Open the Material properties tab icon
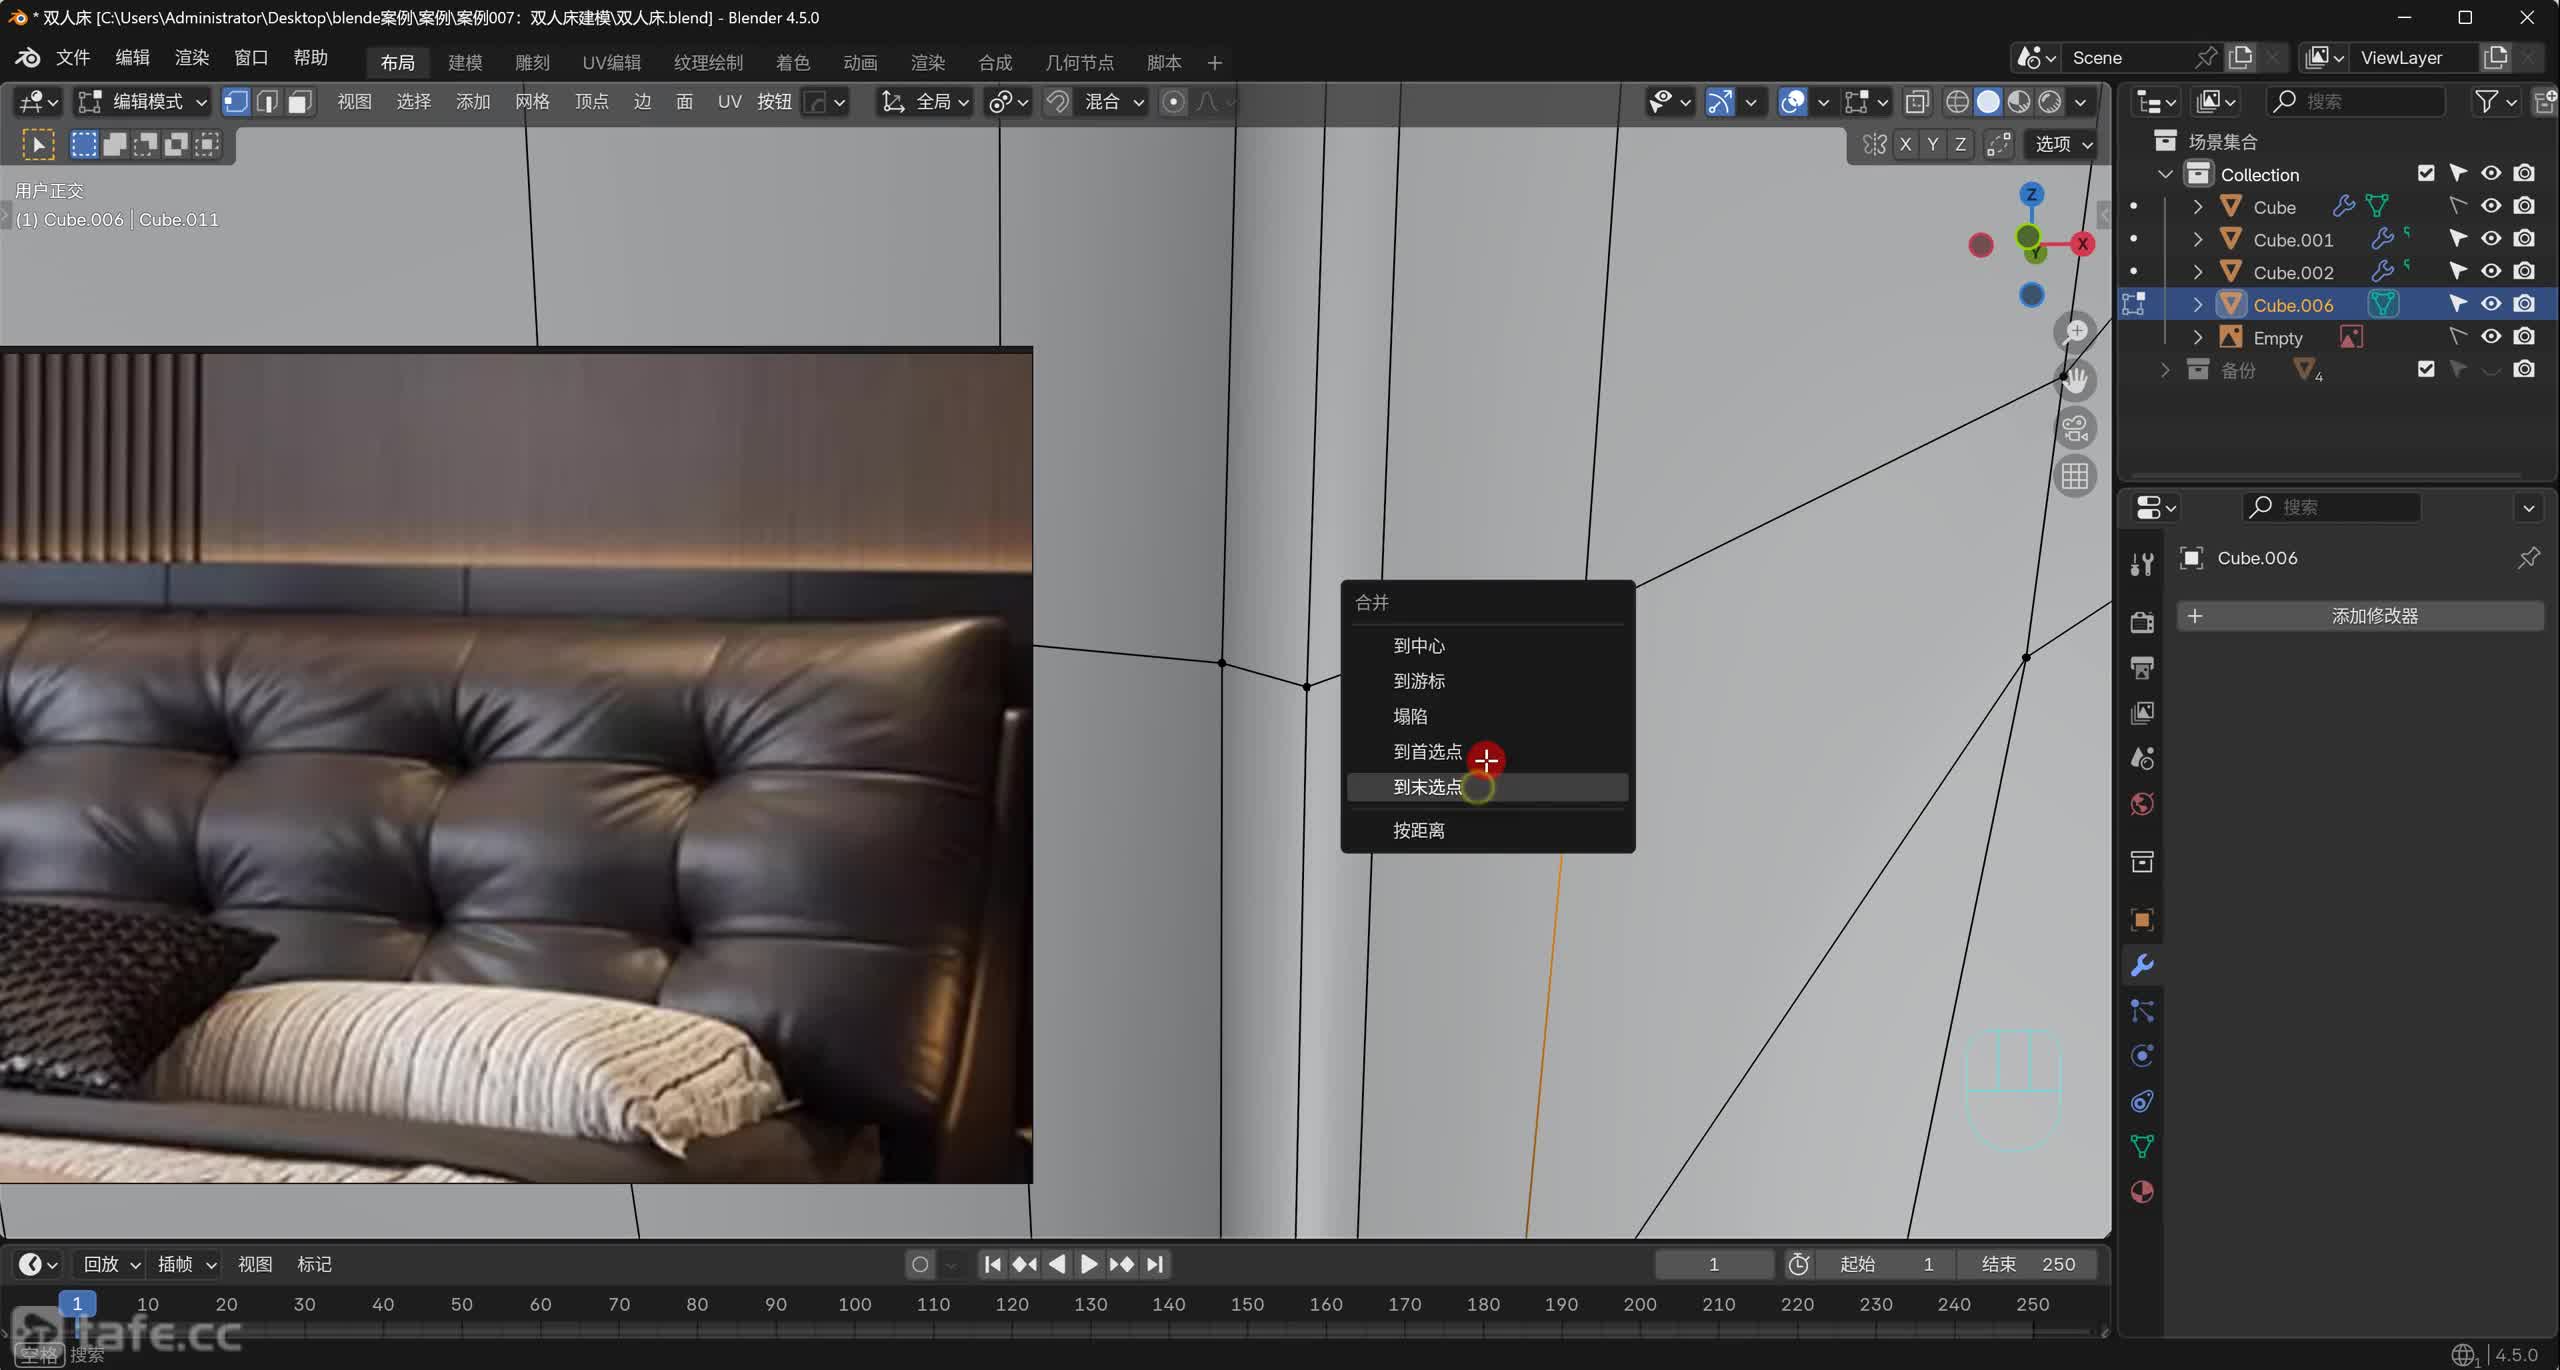 coord(2142,1192)
